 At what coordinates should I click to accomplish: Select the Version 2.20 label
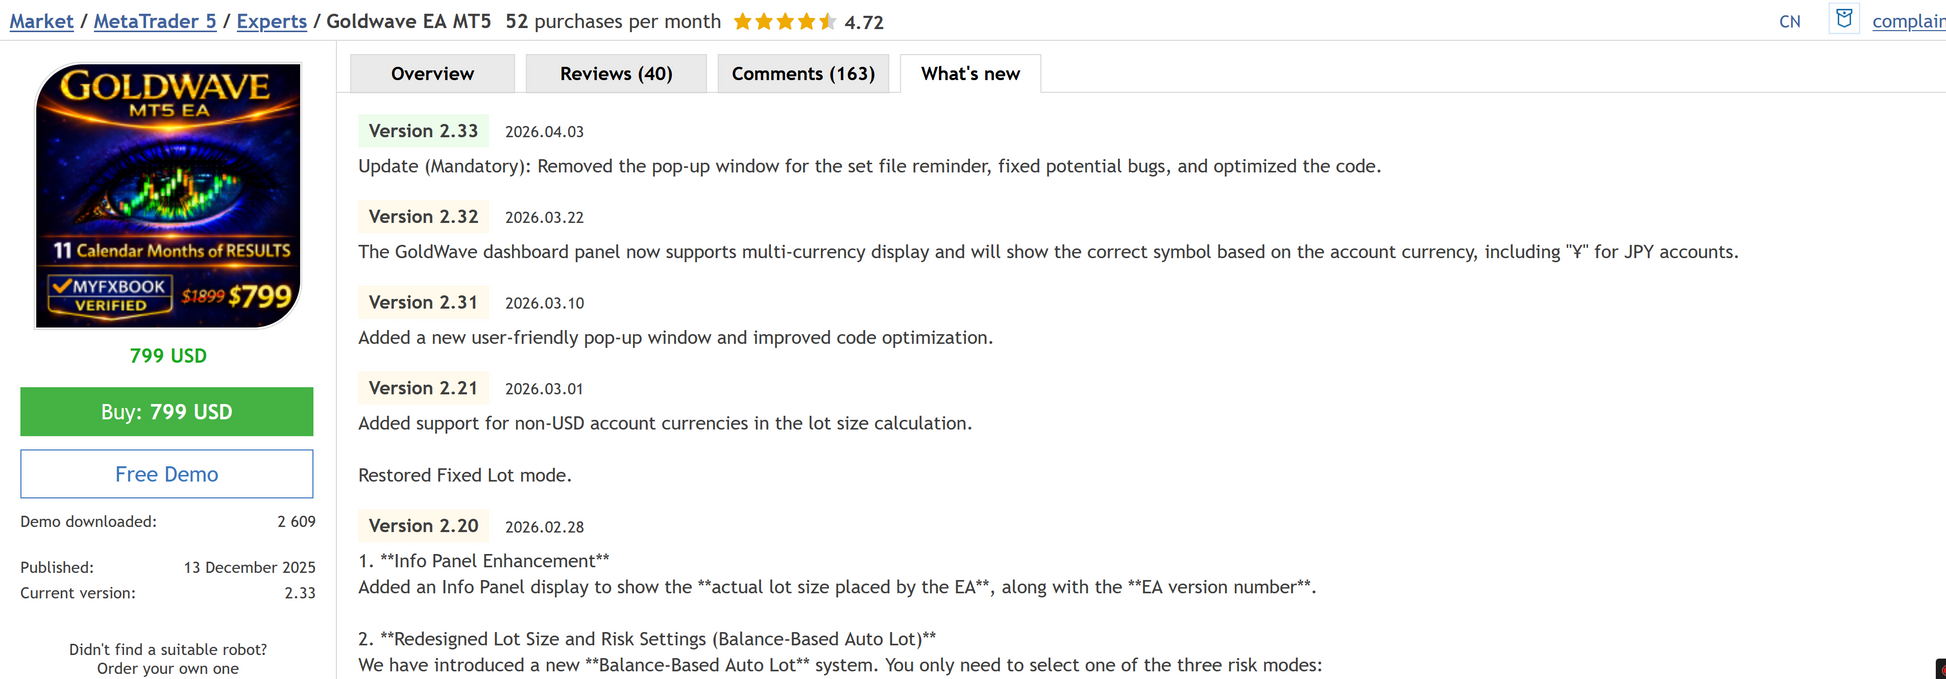423,526
